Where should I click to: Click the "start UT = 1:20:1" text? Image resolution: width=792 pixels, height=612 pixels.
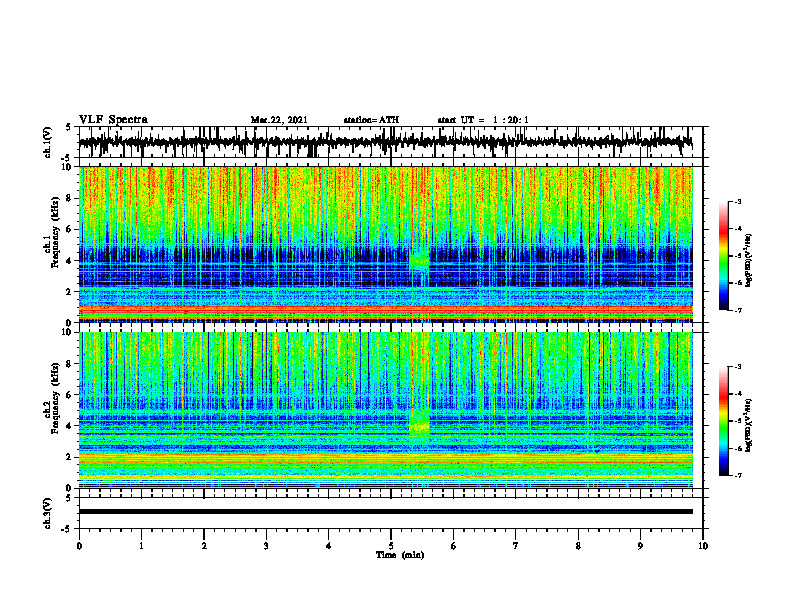tap(483, 120)
